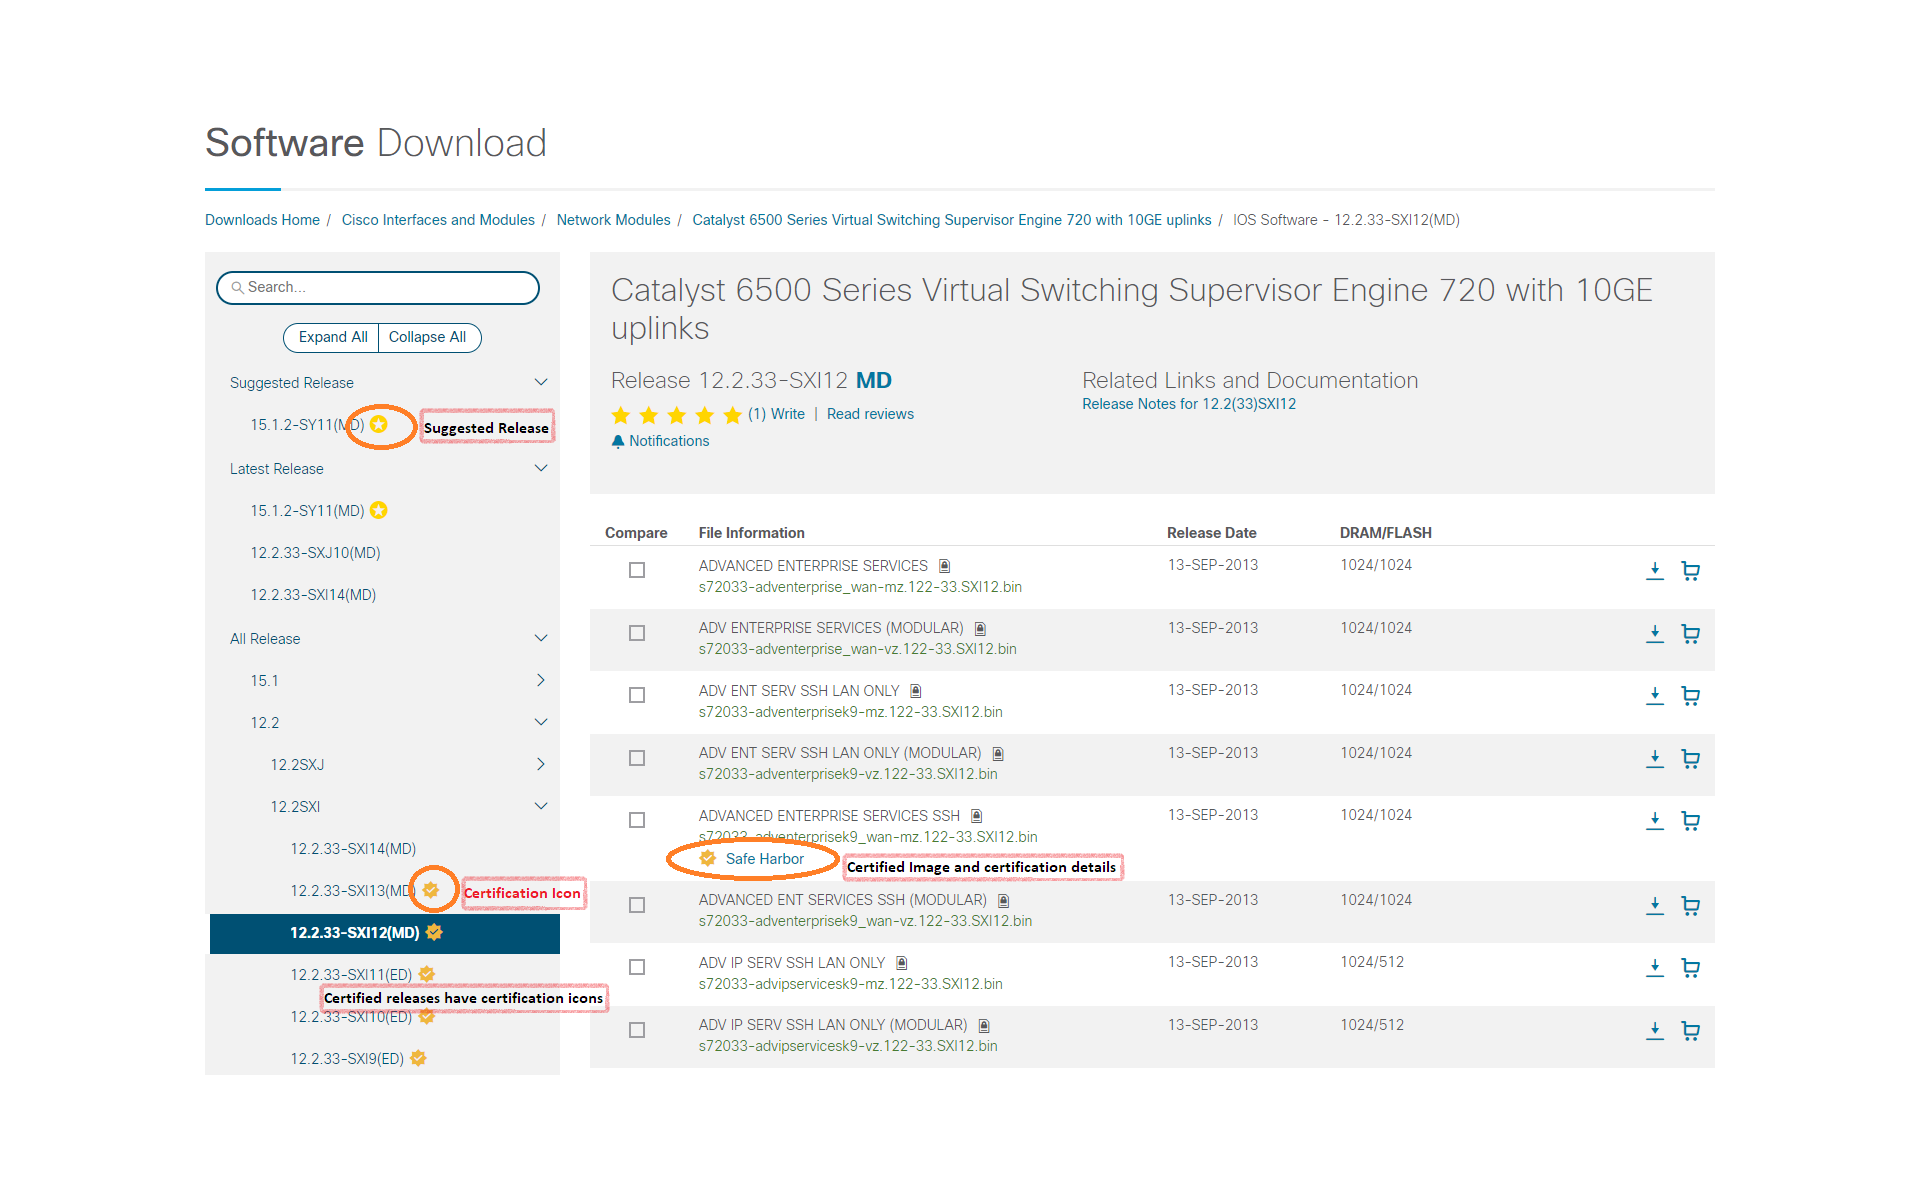Expand the 15.1 release tree node
The width and height of the screenshot is (1920, 1200).
[x=541, y=681]
